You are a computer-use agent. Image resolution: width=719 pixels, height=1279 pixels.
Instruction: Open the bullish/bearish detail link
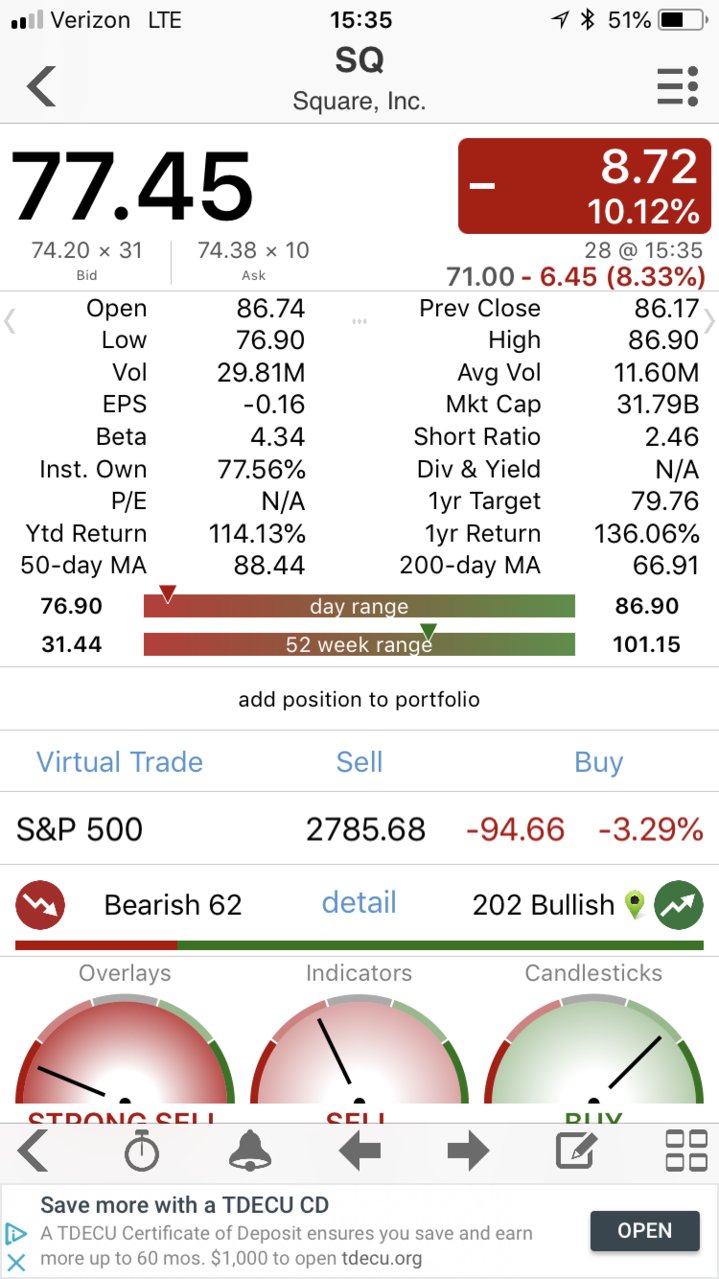click(359, 903)
